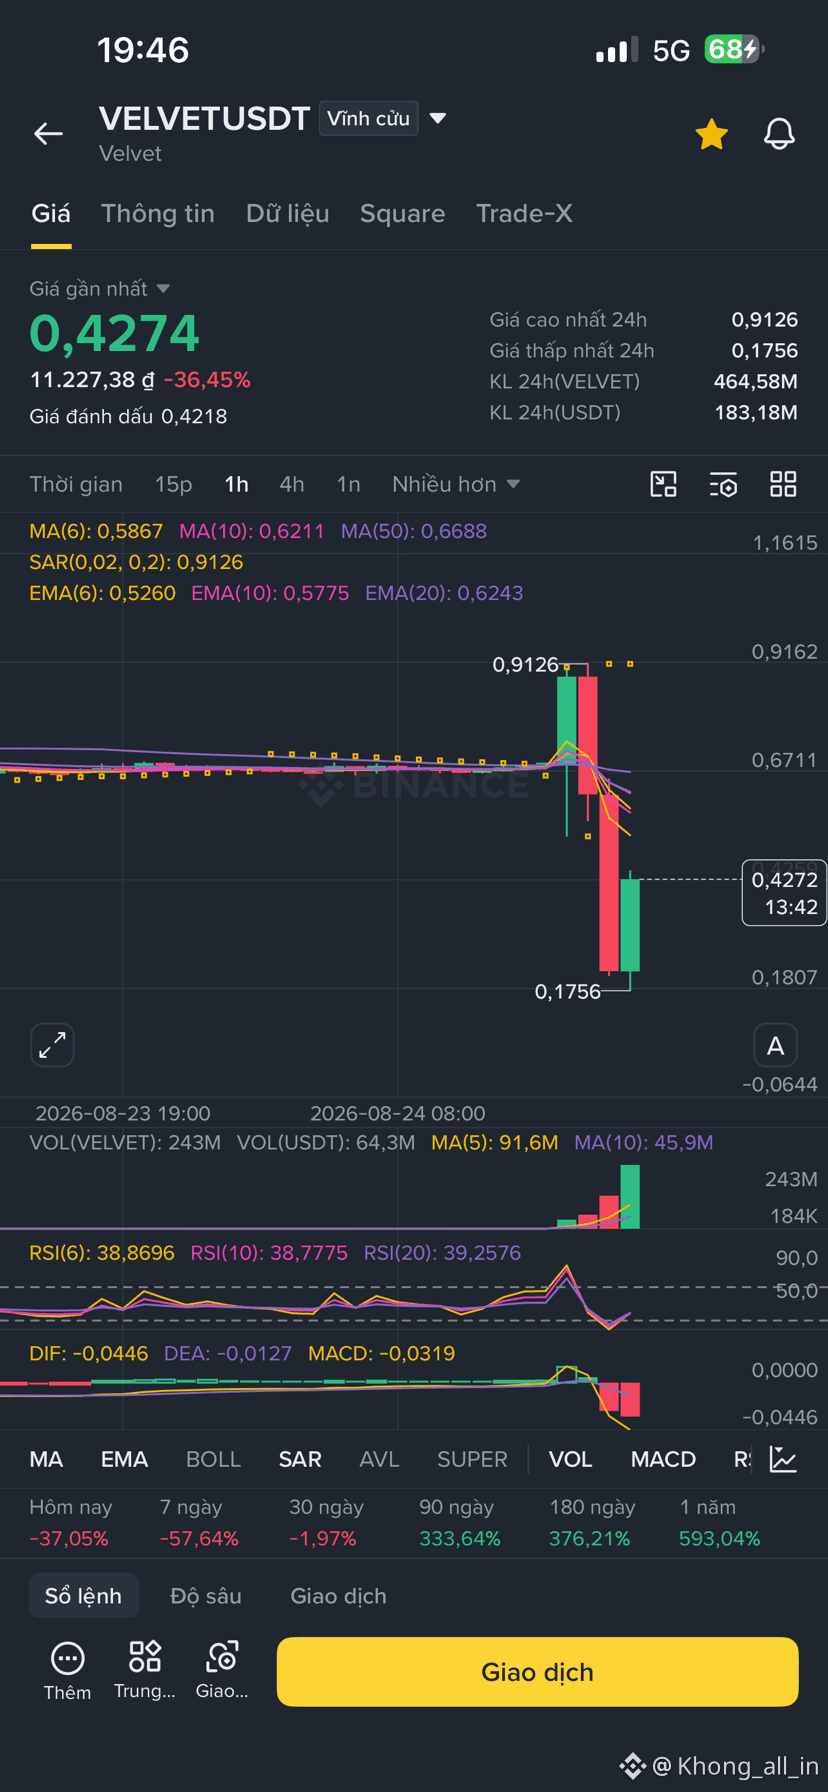828x1792 pixels.
Task: Open indicator settings chart icon
Action: [x=783, y=1459]
